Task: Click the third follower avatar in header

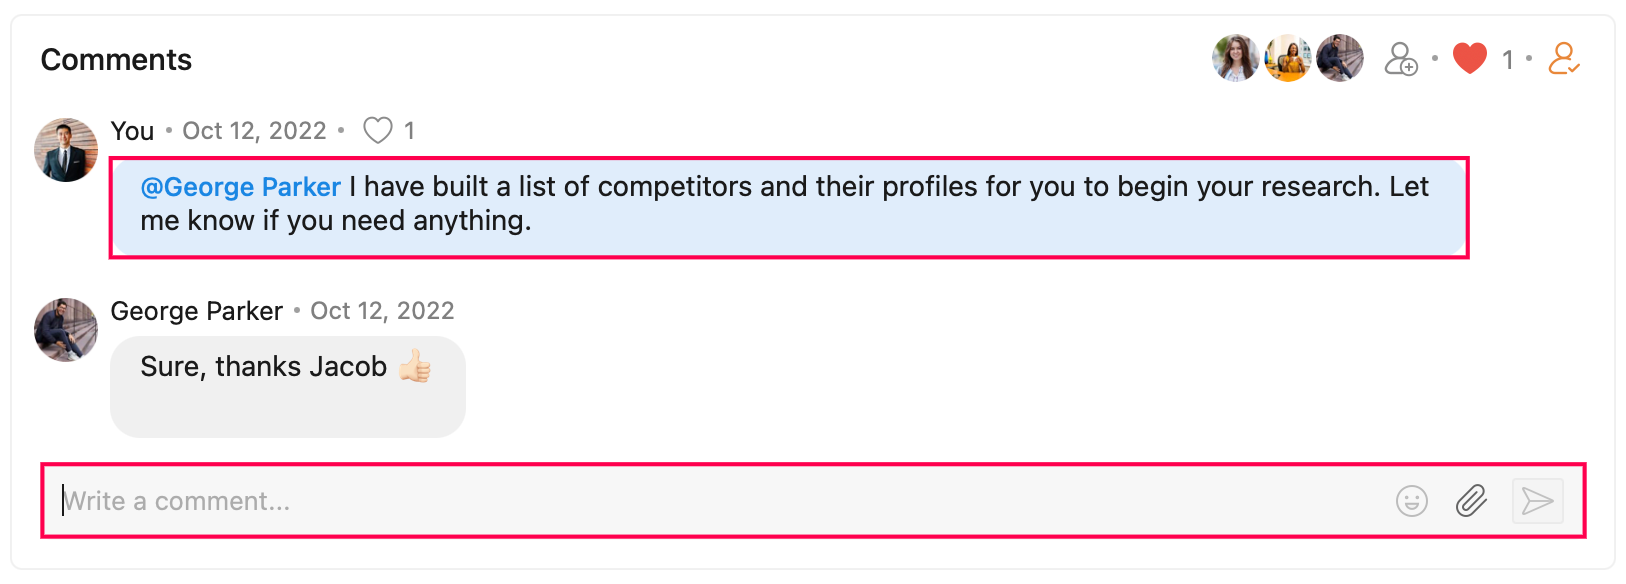Action: click(1340, 58)
